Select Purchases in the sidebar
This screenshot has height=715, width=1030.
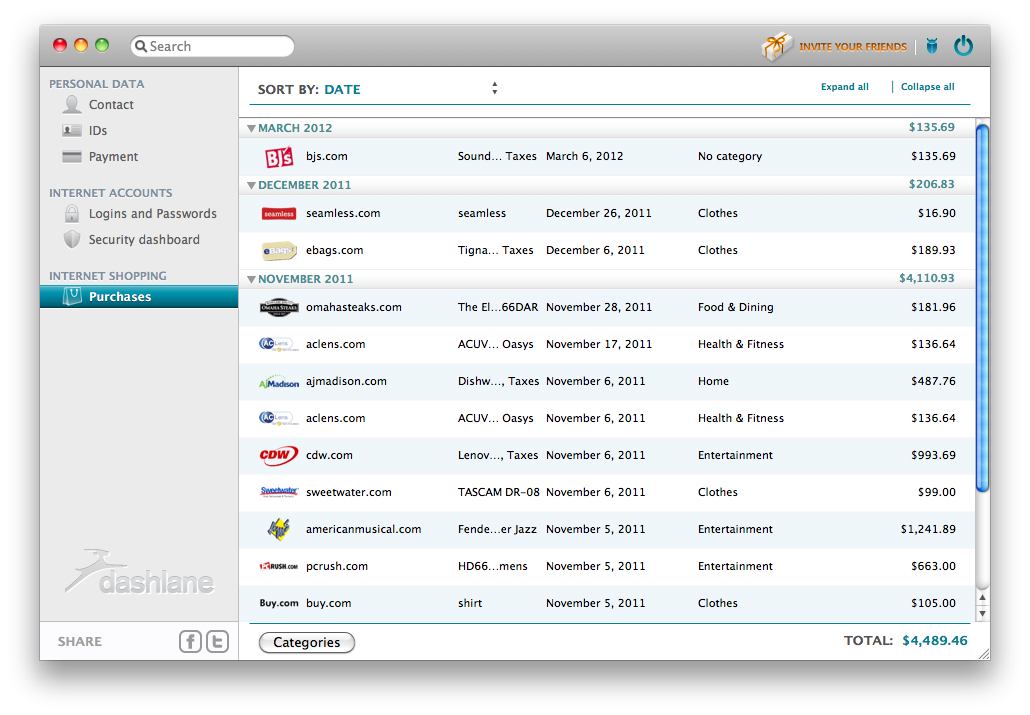(x=139, y=296)
